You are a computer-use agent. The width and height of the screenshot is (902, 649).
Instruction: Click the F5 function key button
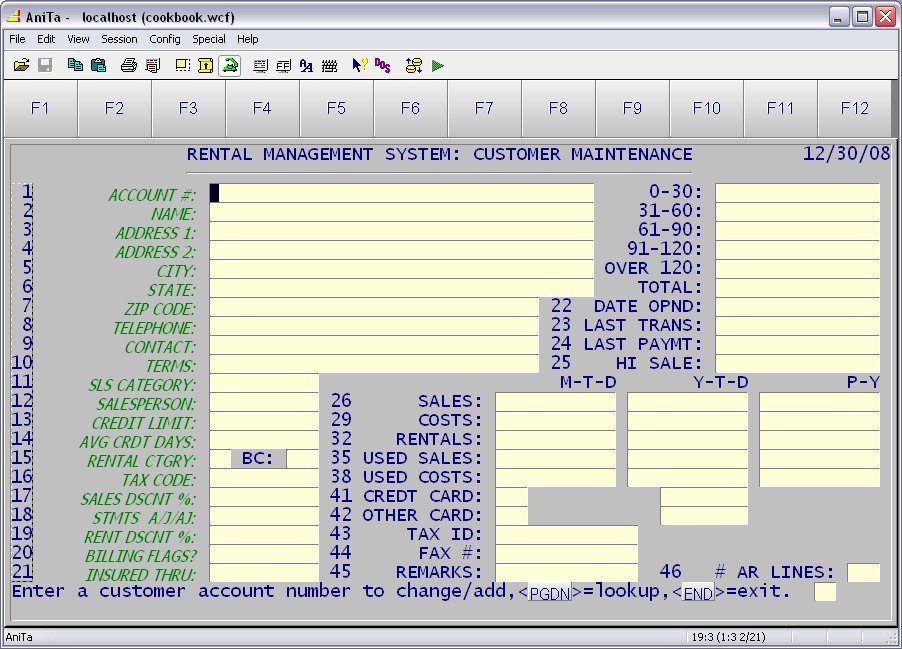(x=337, y=108)
